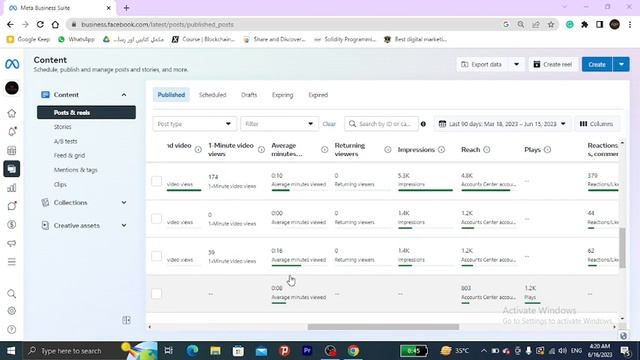
Task: Open Inbox chat bubble icon
Action: click(x=12, y=206)
